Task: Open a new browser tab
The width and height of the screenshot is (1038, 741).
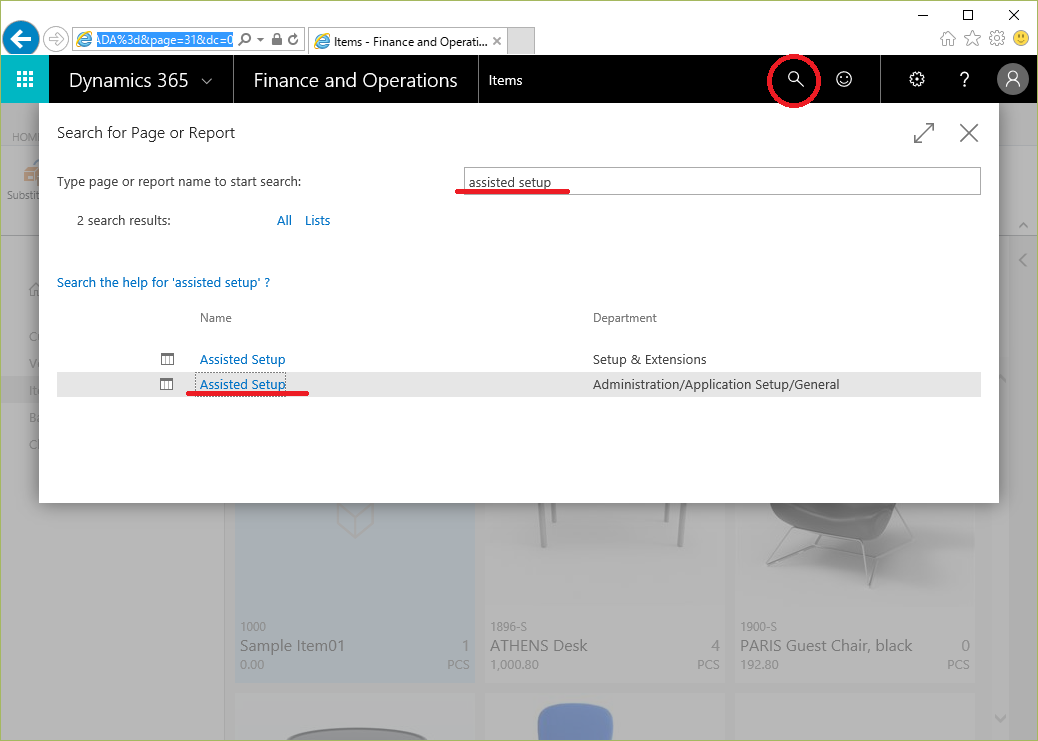Action: coord(521,41)
